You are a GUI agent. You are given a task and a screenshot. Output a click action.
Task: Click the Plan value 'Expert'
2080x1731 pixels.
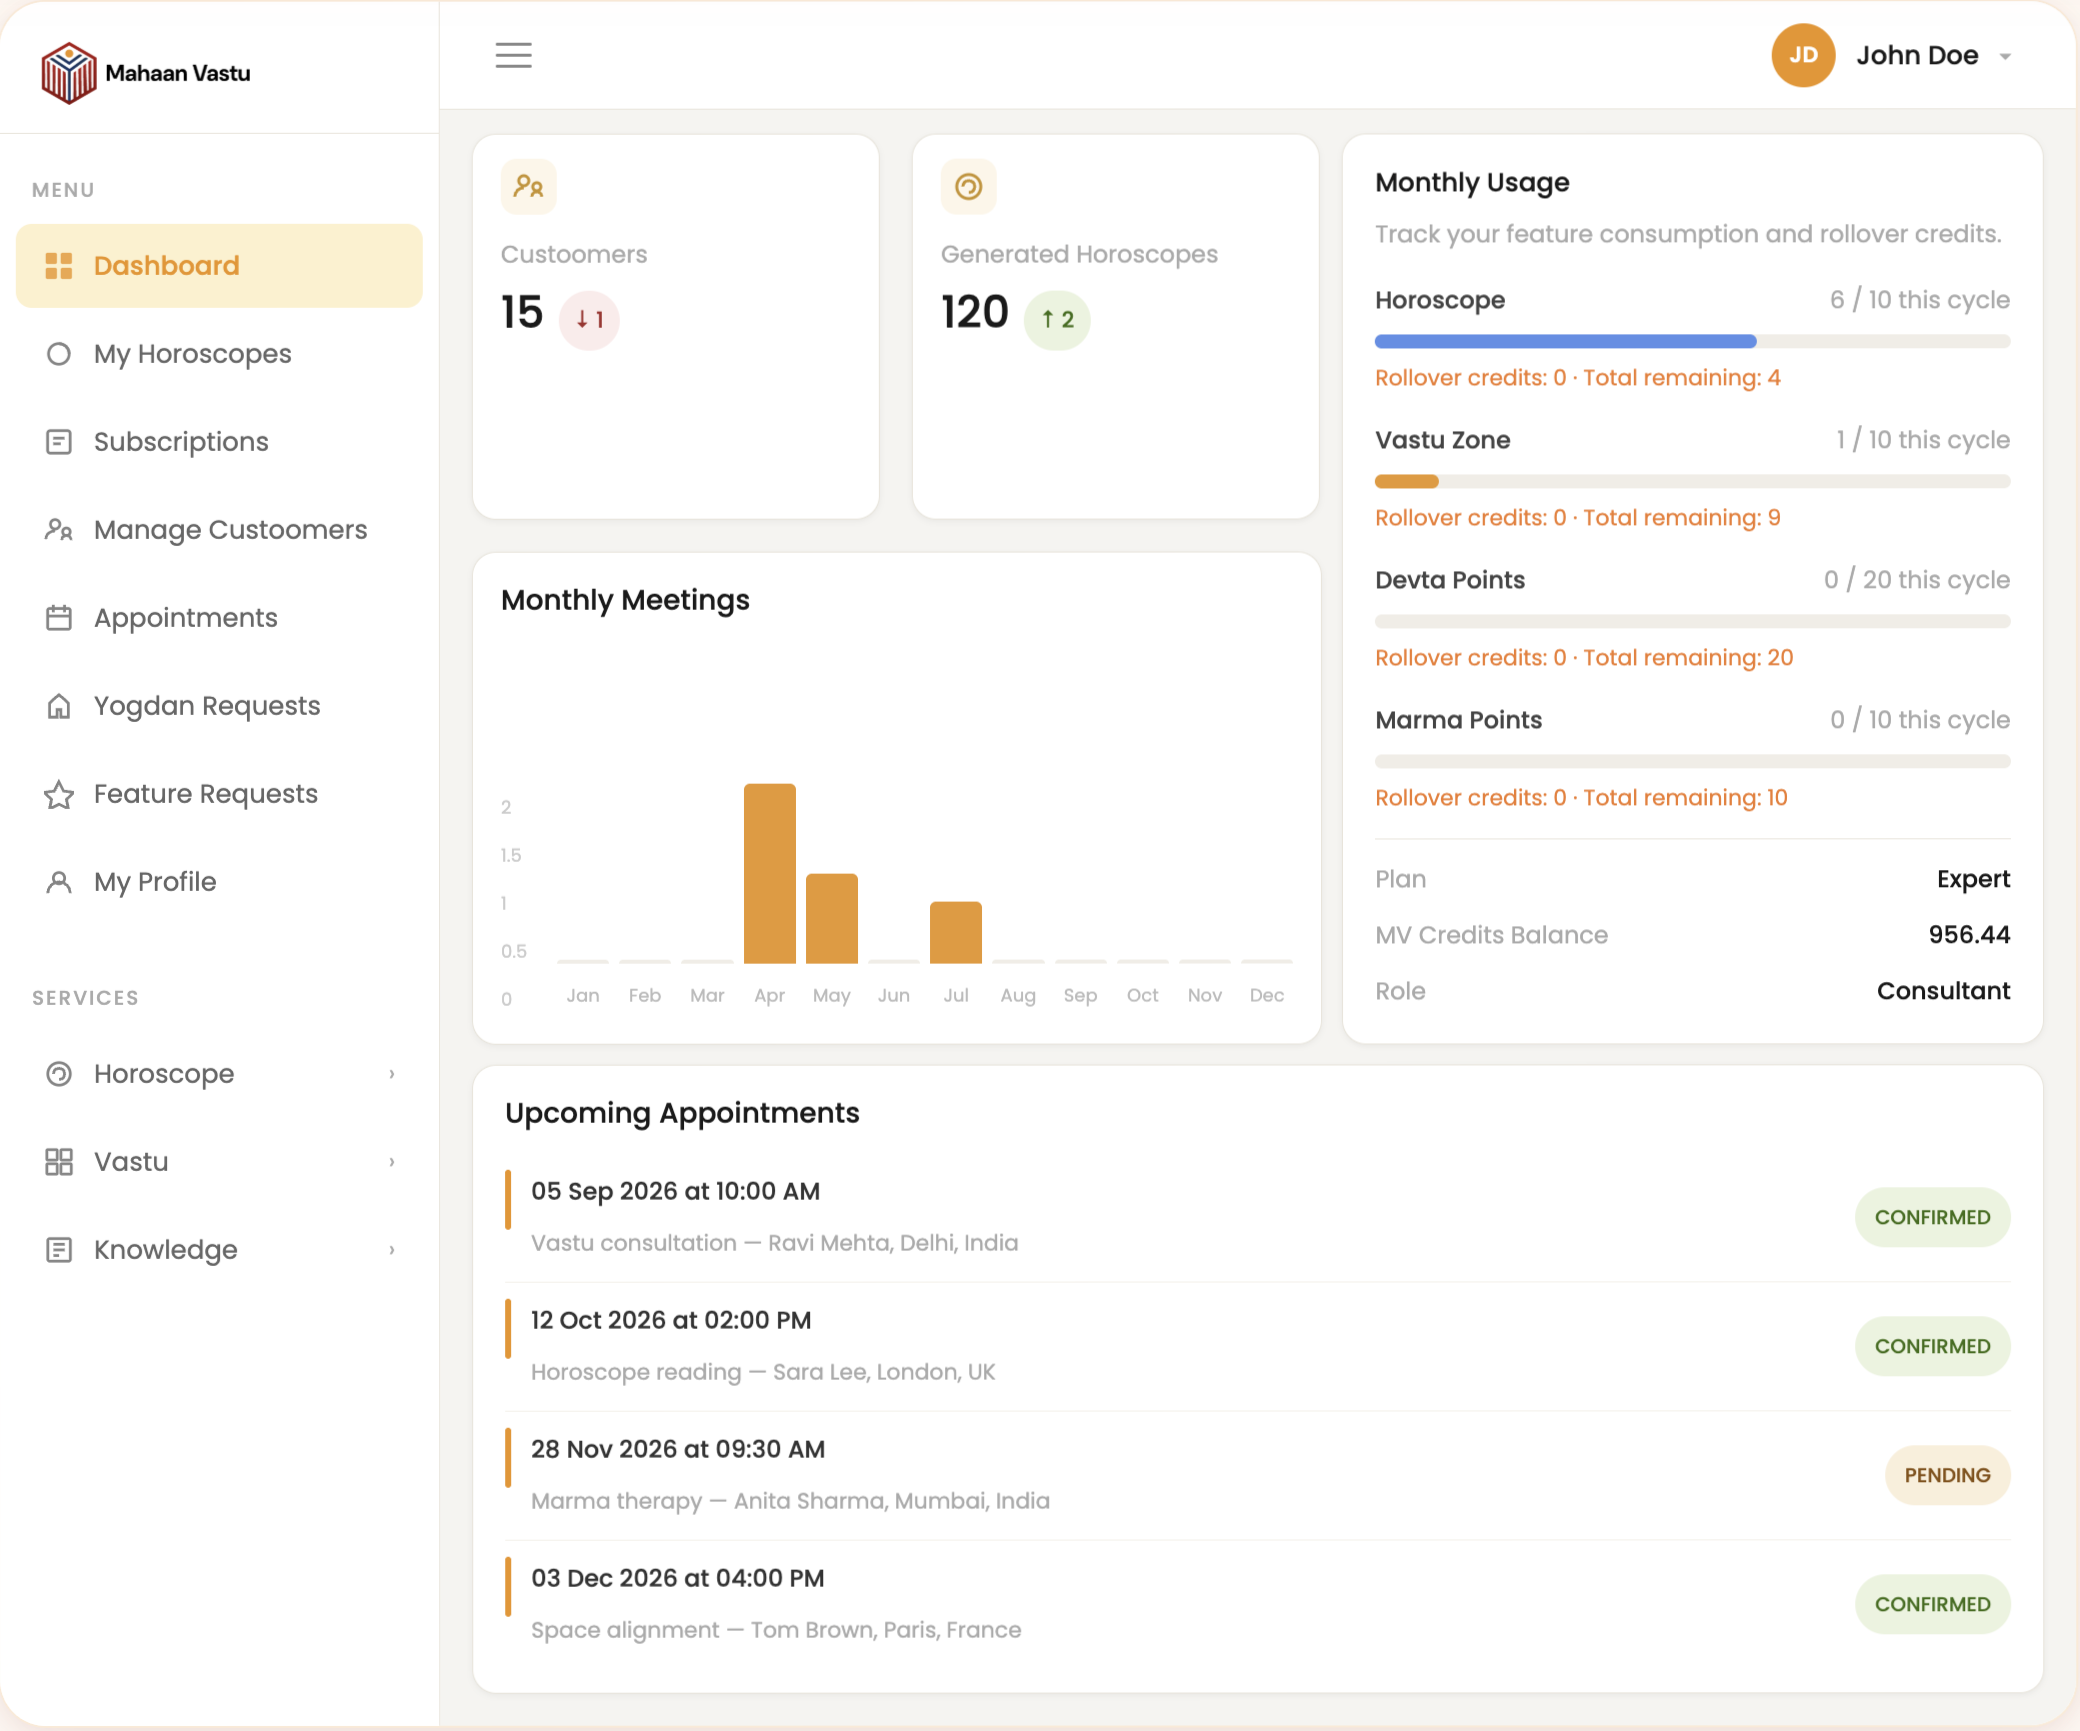tap(1973, 879)
